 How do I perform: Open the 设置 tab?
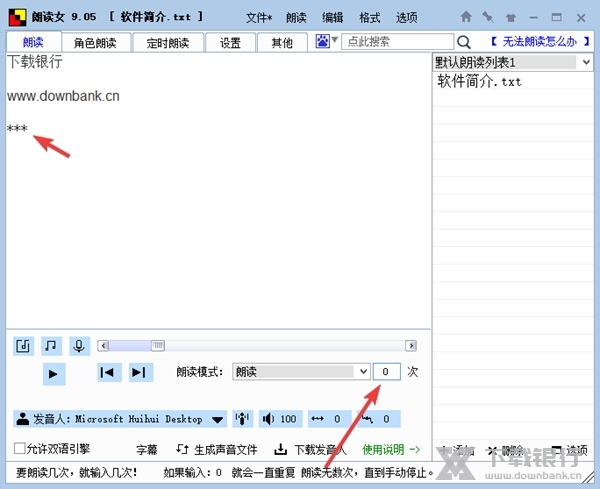tap(230, 43)
